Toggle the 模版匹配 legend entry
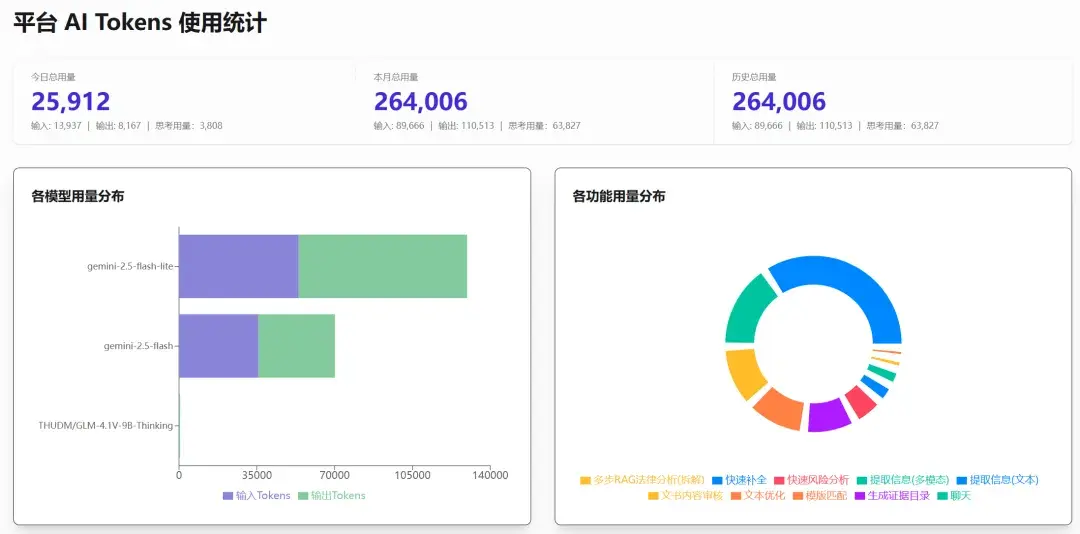The image size is (1080, 534). tap(820, 495)
